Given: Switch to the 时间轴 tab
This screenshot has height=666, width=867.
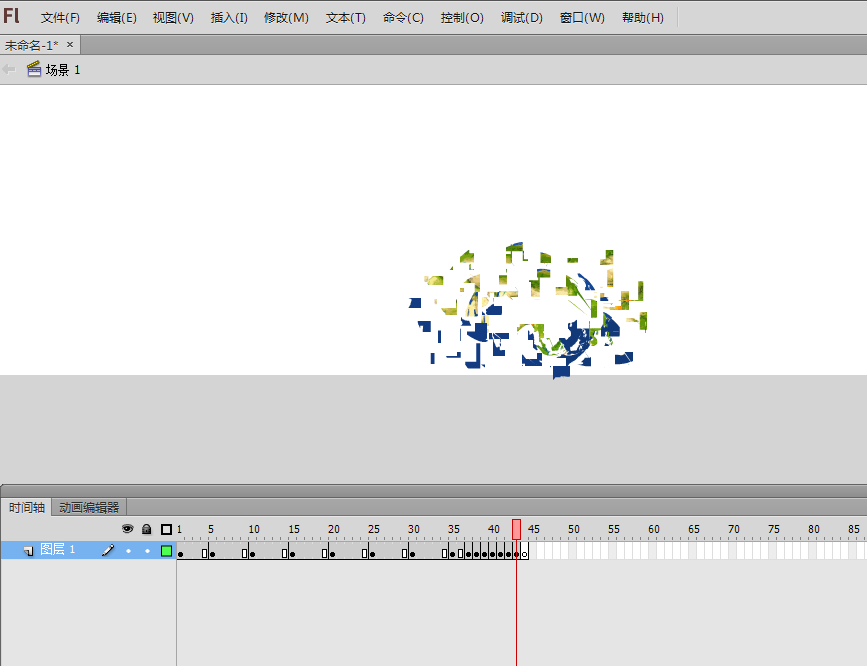Looking at the screenshot, I should 27,507.
